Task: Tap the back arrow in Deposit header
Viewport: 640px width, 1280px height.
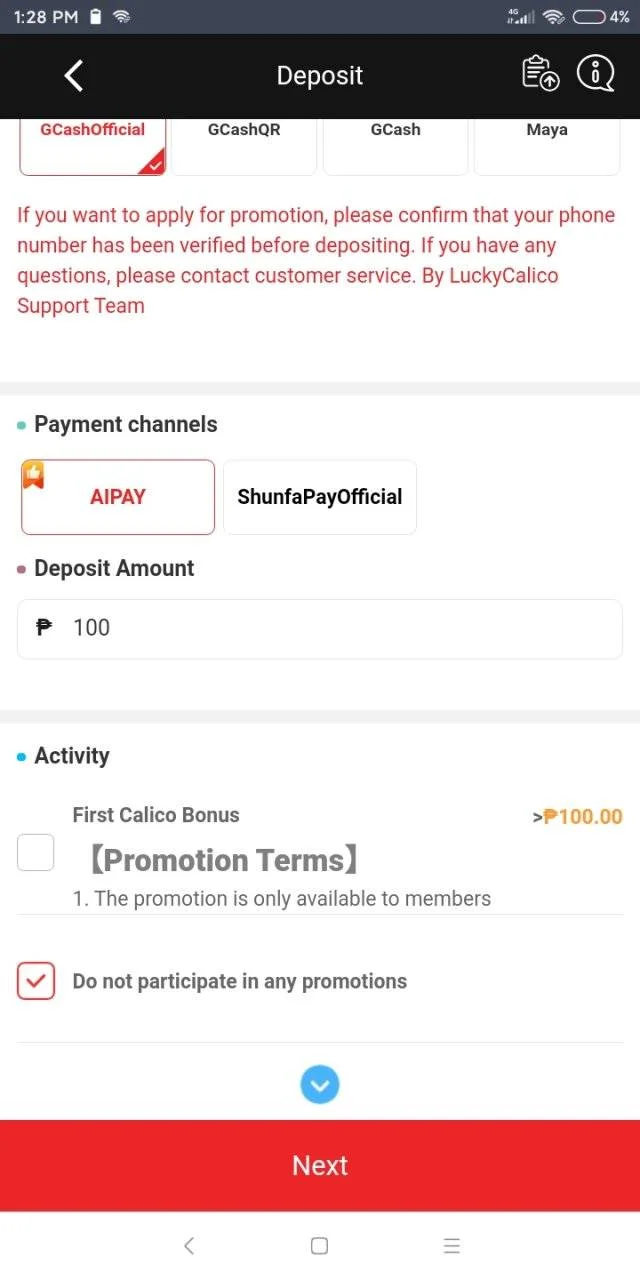Action: pos(73,76)
